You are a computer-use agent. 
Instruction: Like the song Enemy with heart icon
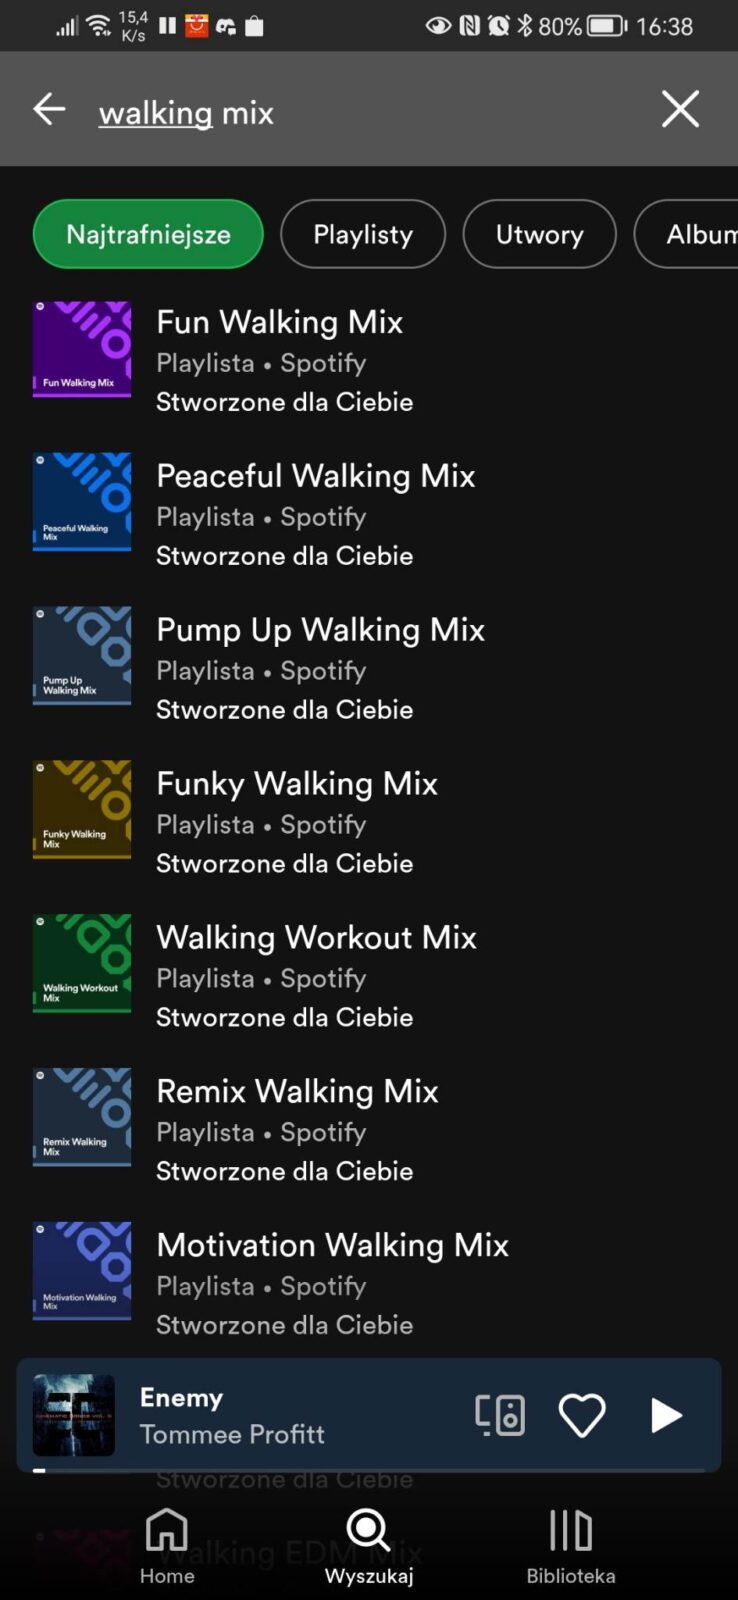click(582, 1415)
